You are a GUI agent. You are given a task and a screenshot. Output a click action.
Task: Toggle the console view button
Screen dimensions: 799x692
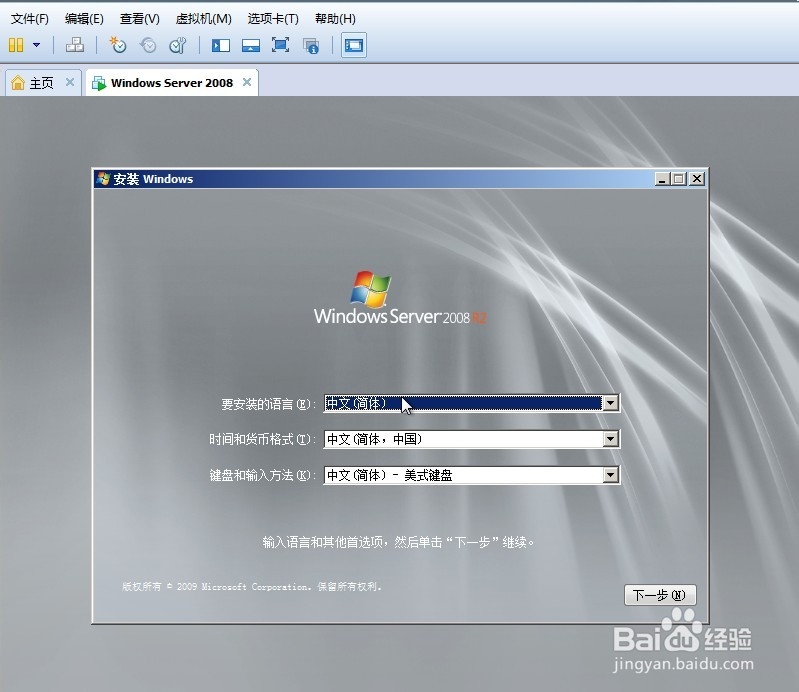click(354, 45)
